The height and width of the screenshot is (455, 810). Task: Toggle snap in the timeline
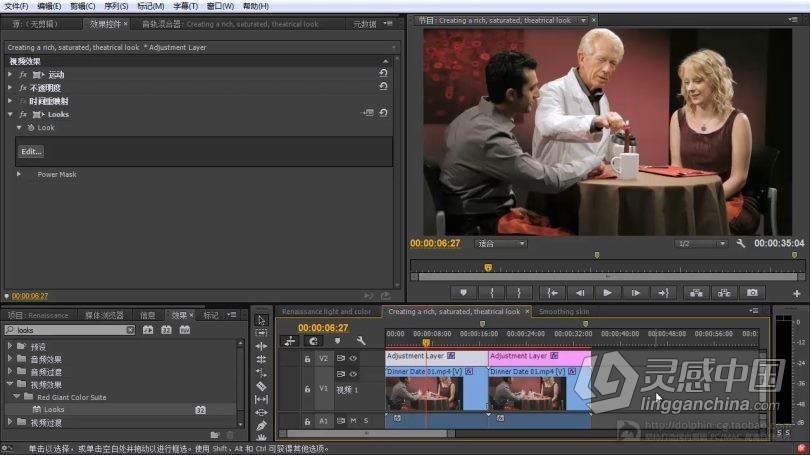click(x=313, y=341)
